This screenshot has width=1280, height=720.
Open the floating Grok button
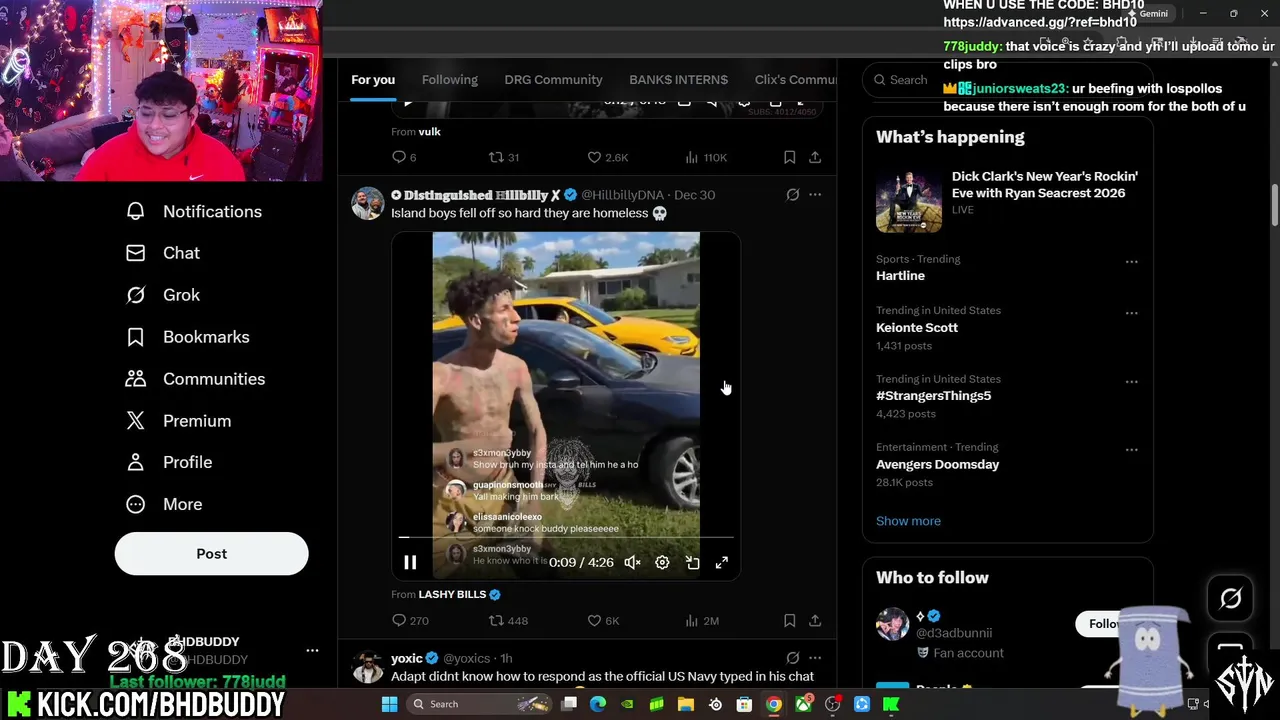coord(1231,599)
